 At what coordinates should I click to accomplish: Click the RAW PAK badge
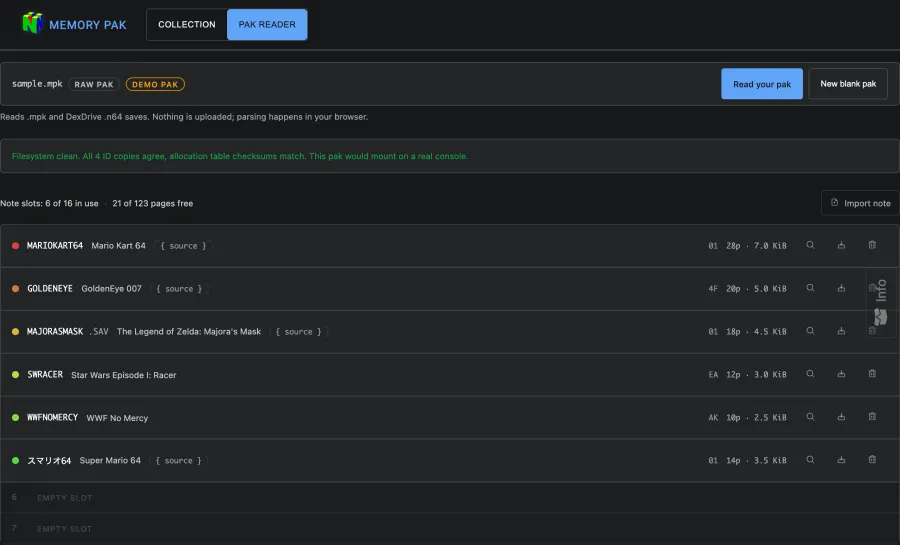94,84
